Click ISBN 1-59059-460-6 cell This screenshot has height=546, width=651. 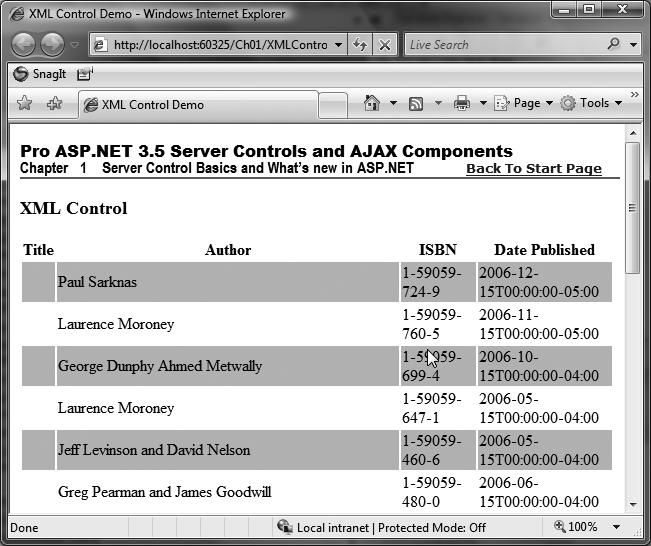tap(438, 450)
